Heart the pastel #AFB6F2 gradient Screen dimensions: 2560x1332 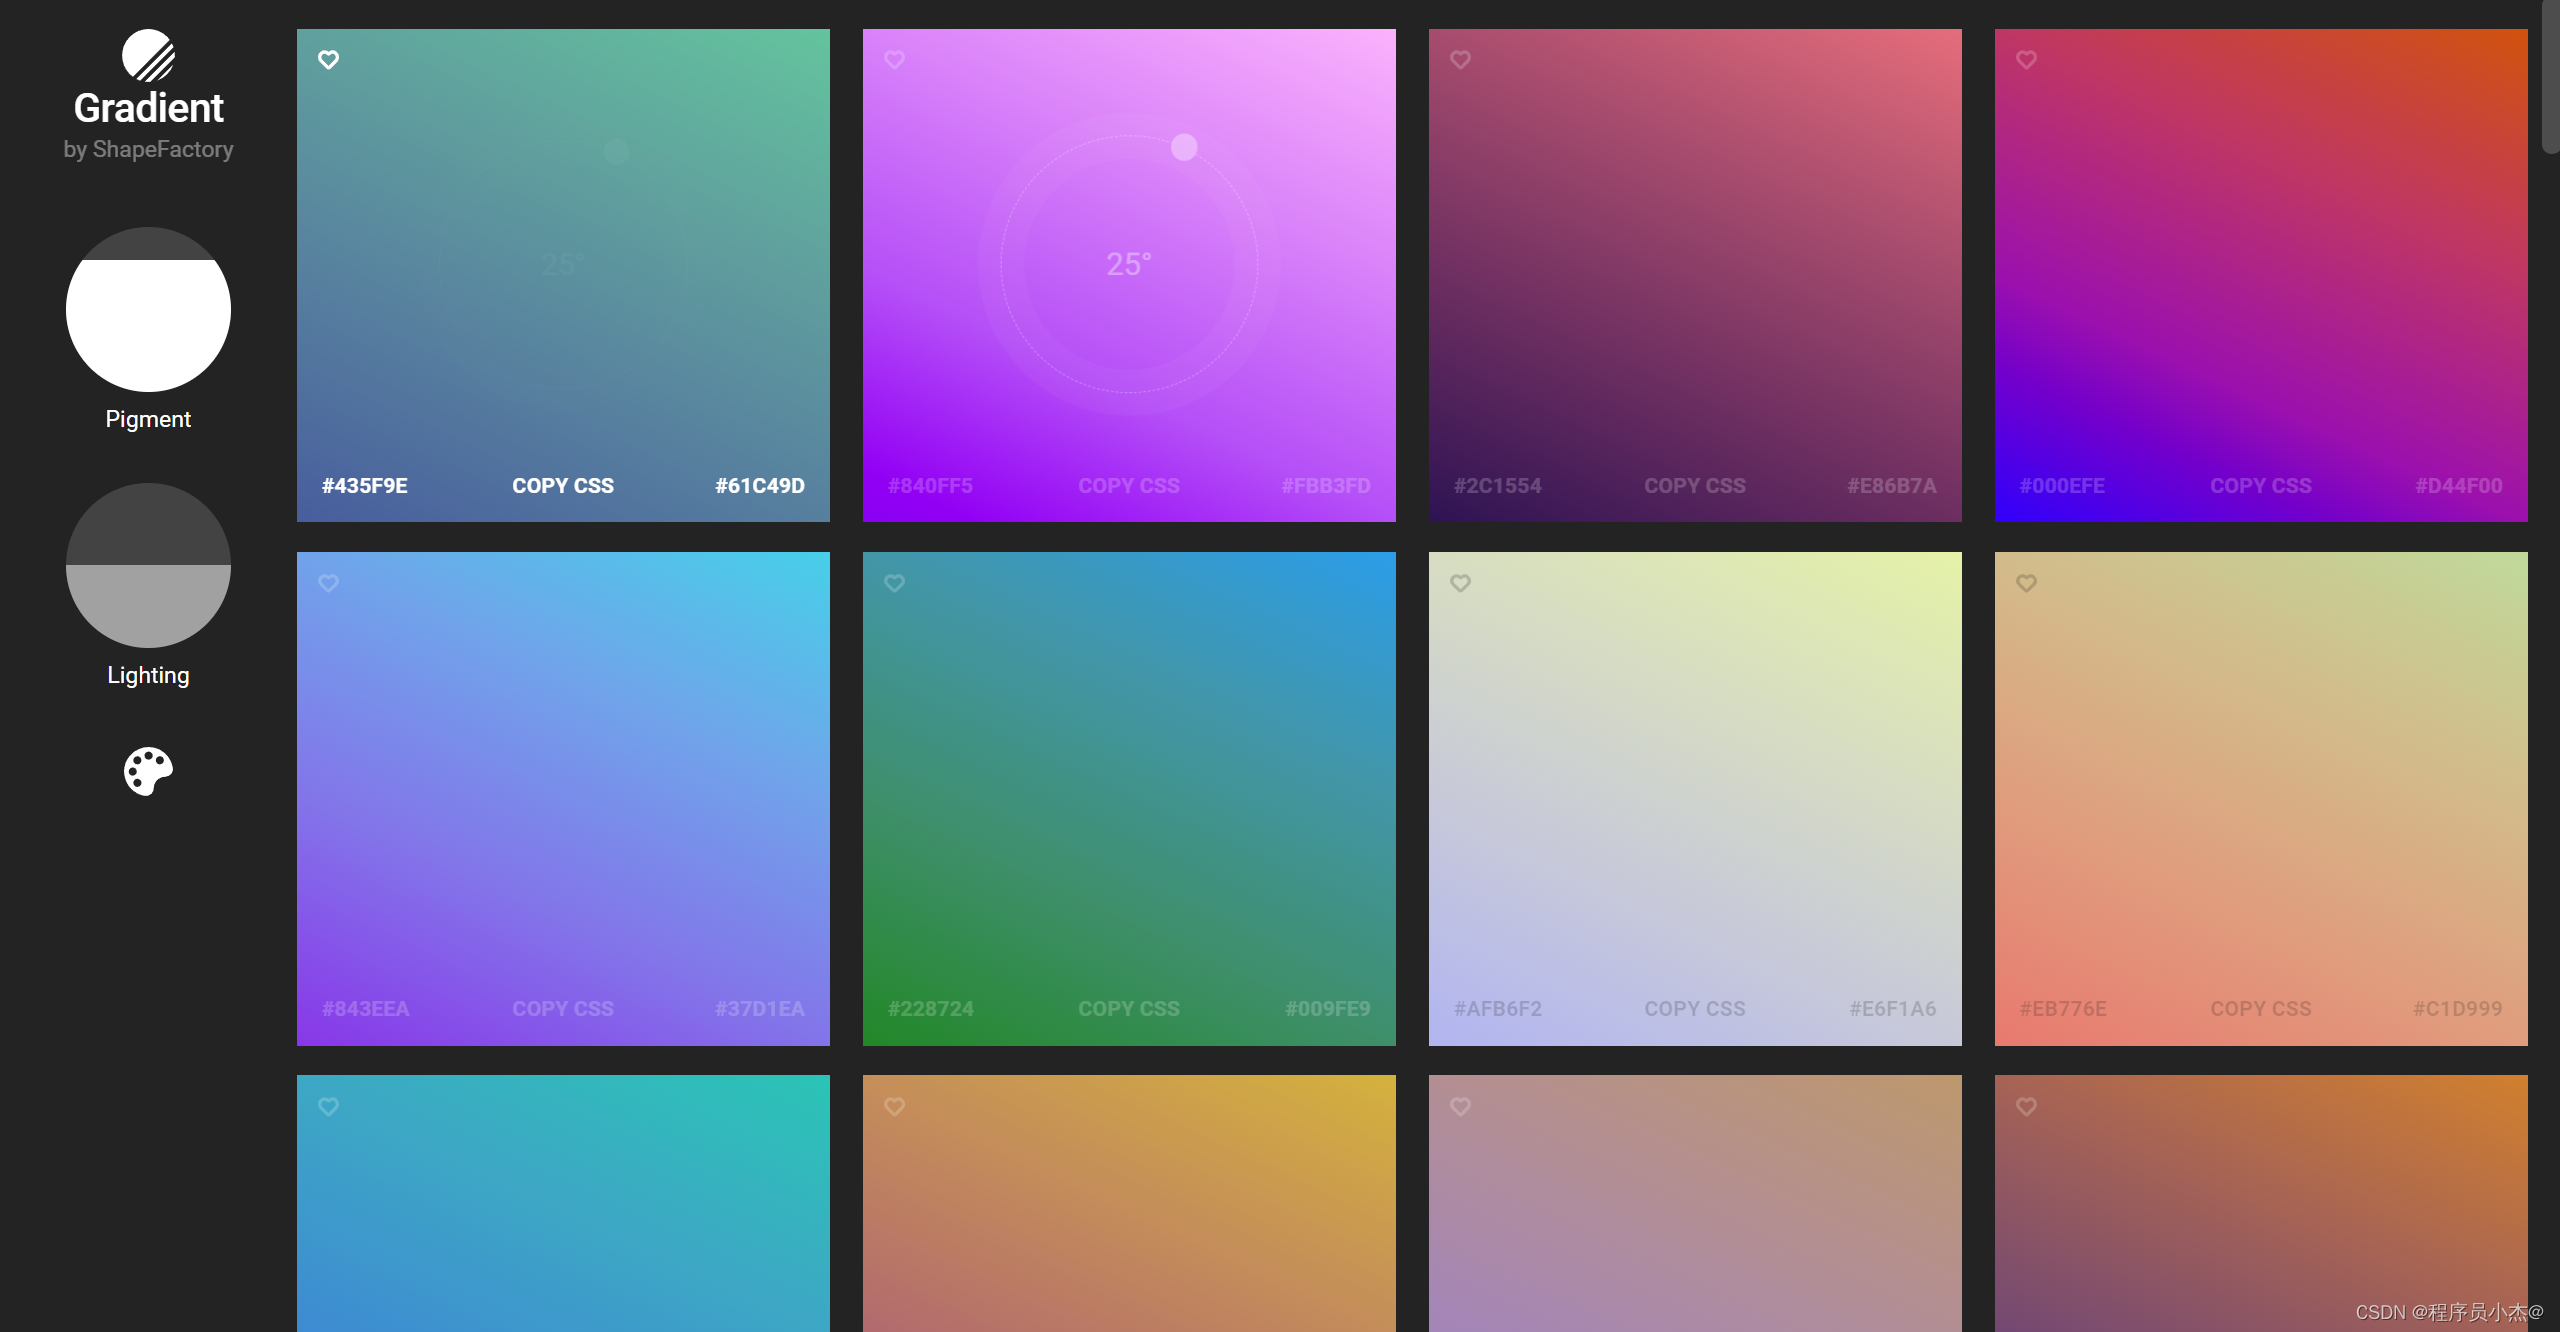(x=1460, y=583)
